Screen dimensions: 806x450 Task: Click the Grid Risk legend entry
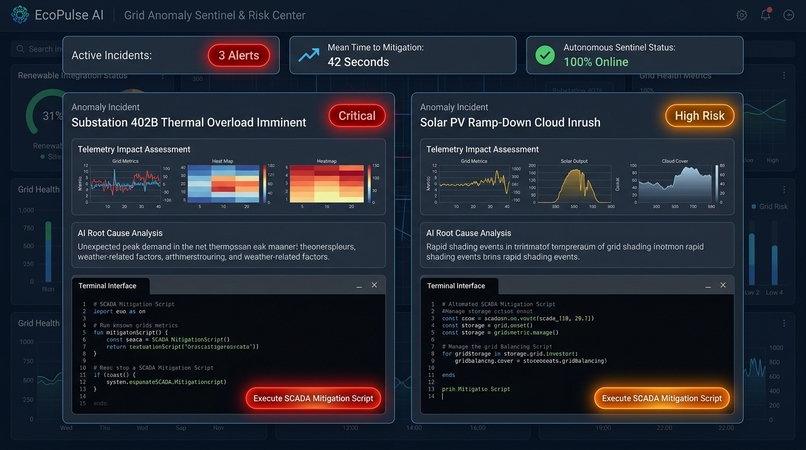770,206
